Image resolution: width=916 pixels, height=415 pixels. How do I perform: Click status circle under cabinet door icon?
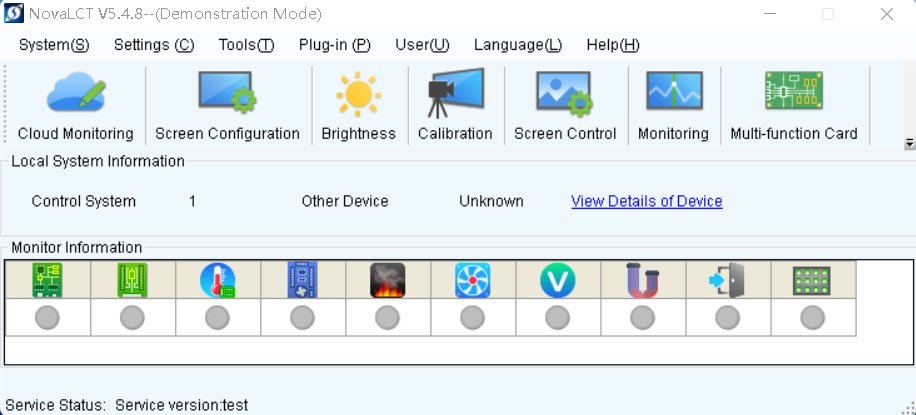tap(727, 318)
